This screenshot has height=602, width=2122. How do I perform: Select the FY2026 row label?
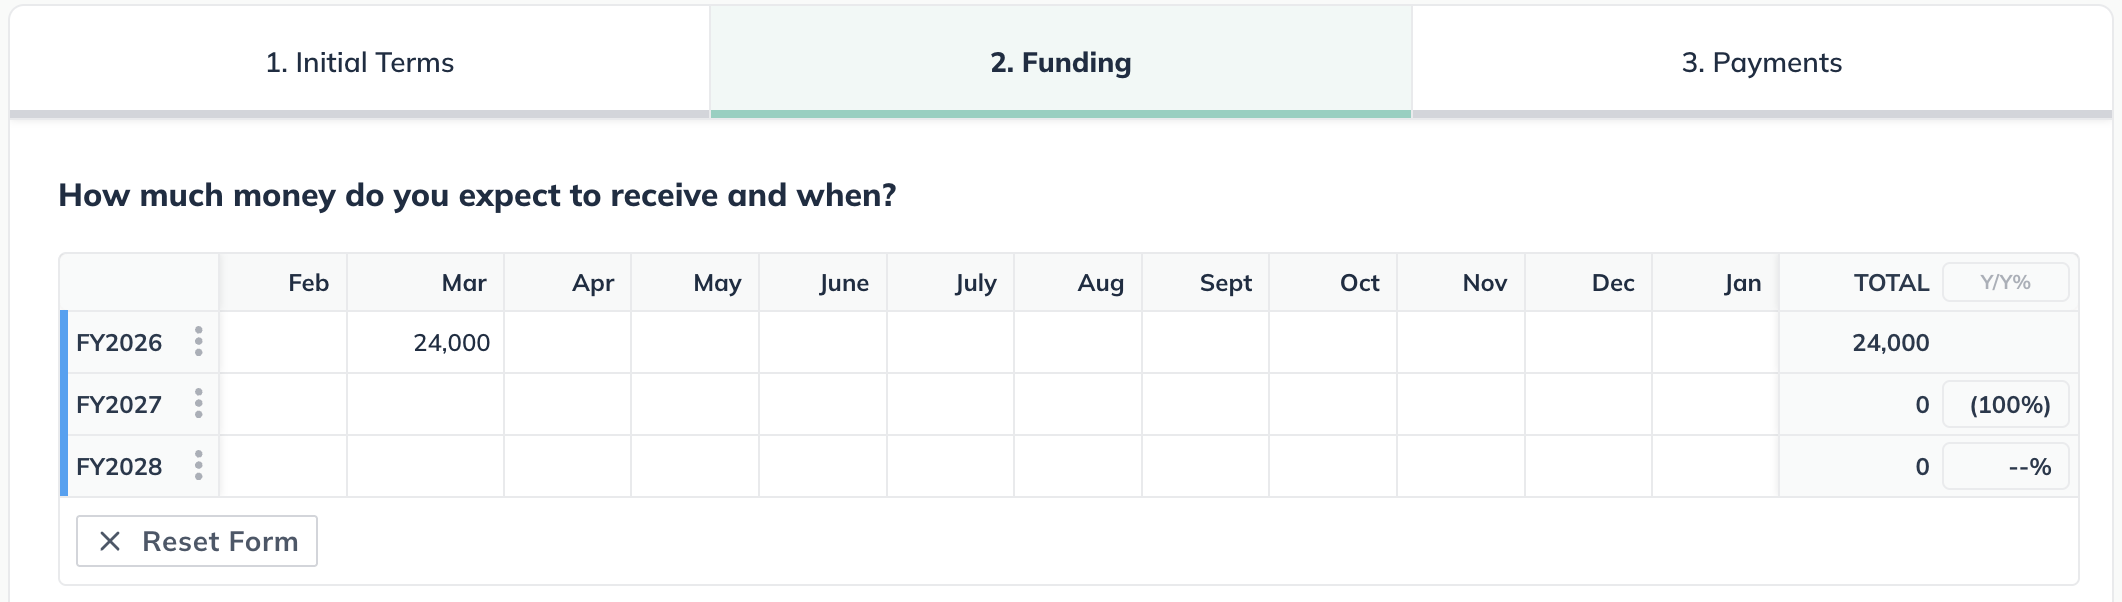(120, 342)
